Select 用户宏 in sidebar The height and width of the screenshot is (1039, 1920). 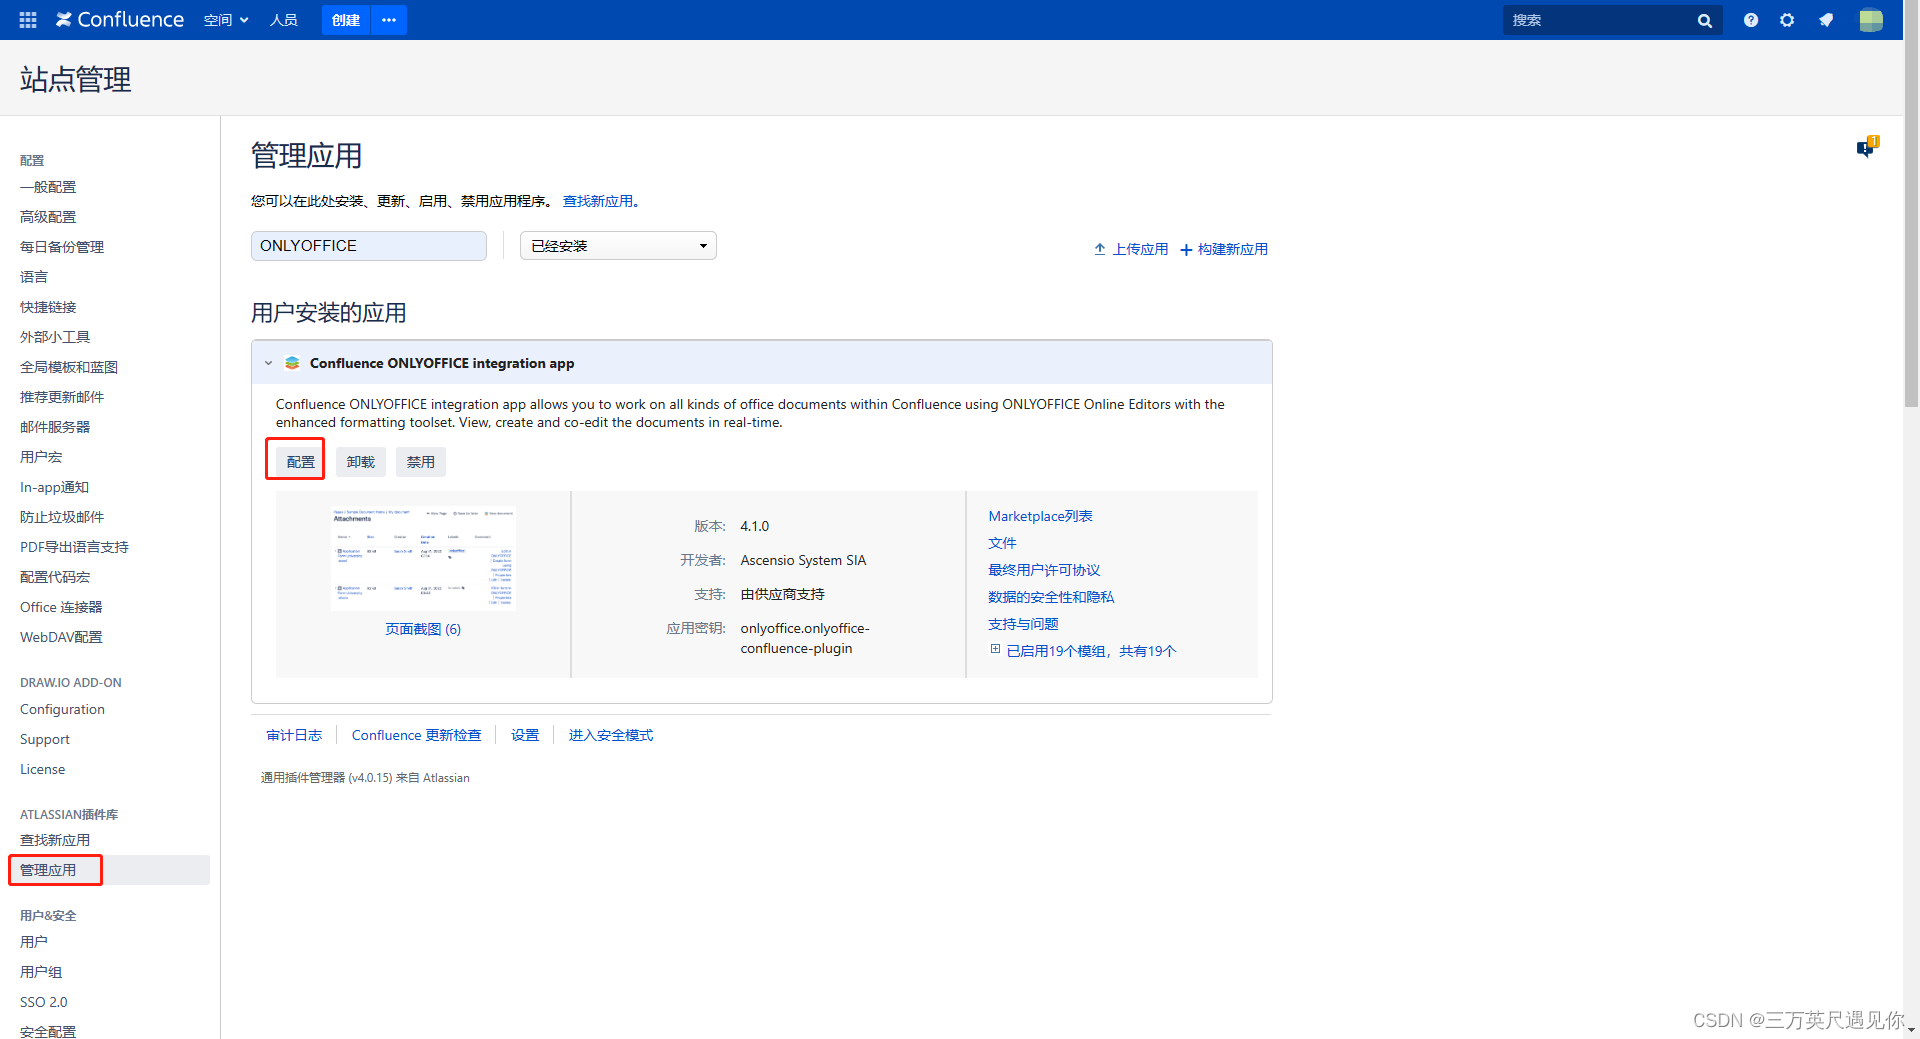tap(41, 457)
